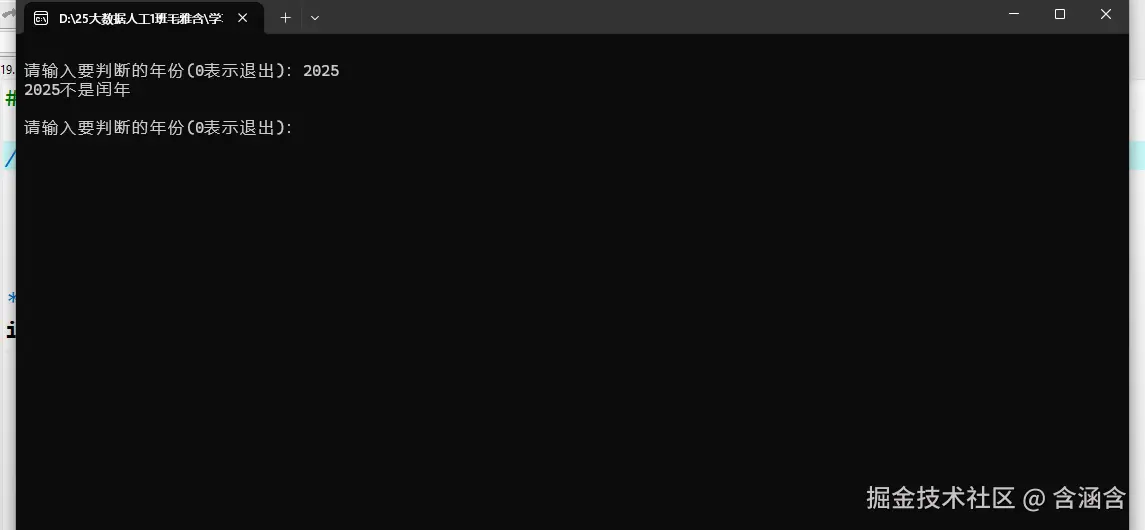Click the blue asterisk in the background editor

12,298
